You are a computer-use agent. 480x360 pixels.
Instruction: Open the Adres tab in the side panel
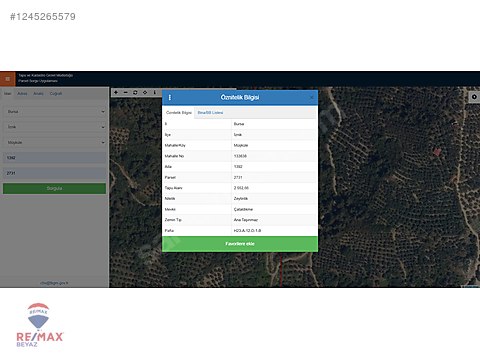[22, 94]
